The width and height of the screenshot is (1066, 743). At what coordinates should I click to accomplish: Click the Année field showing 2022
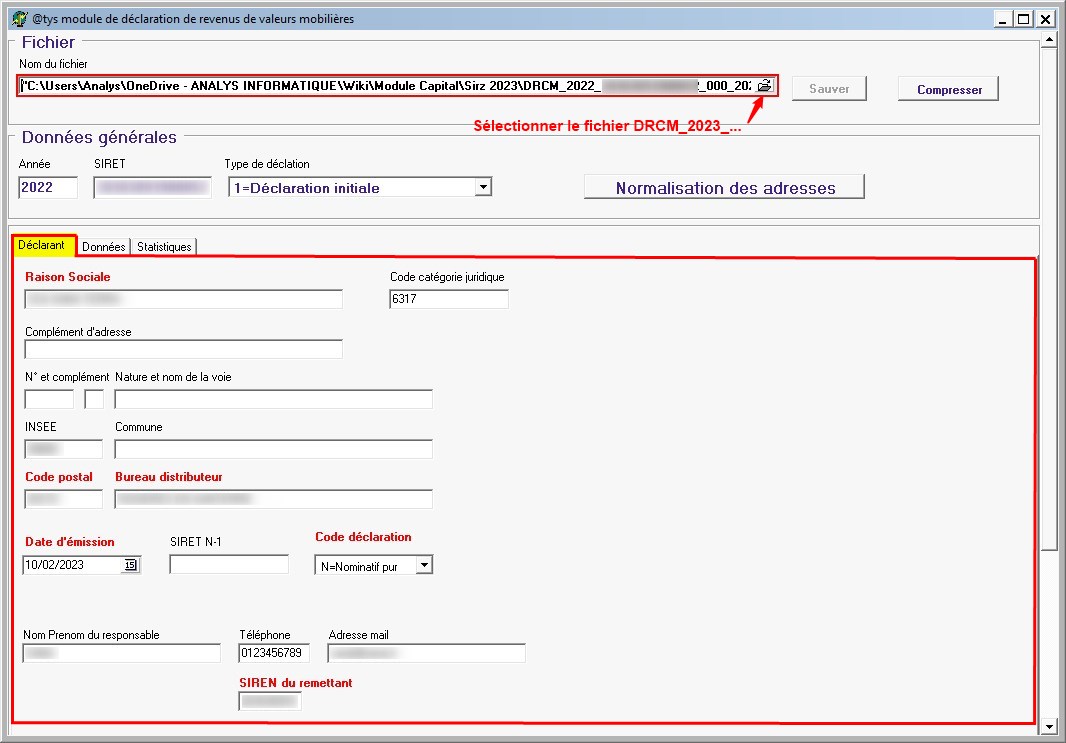tap(48, 187)
